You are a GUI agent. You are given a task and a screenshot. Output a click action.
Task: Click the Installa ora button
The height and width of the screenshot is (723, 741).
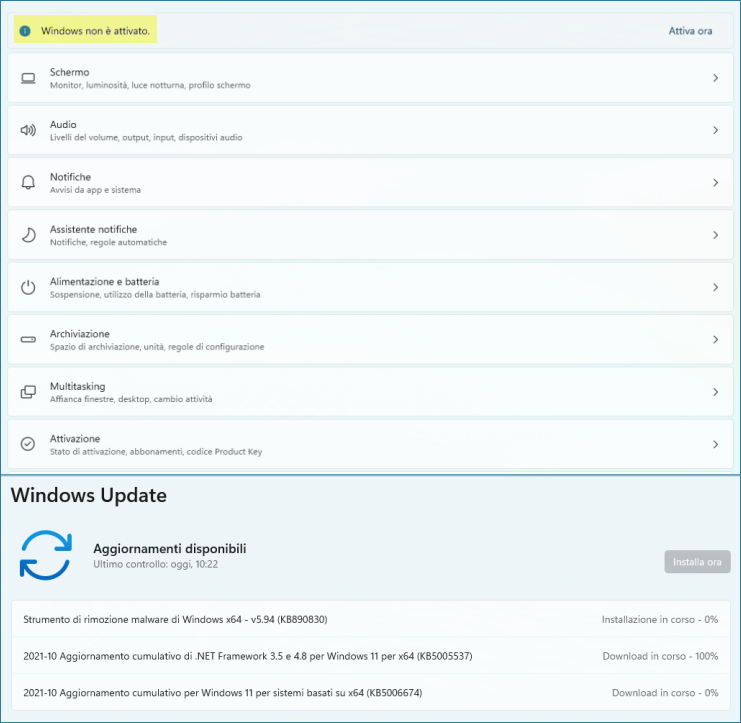point(697,562)
